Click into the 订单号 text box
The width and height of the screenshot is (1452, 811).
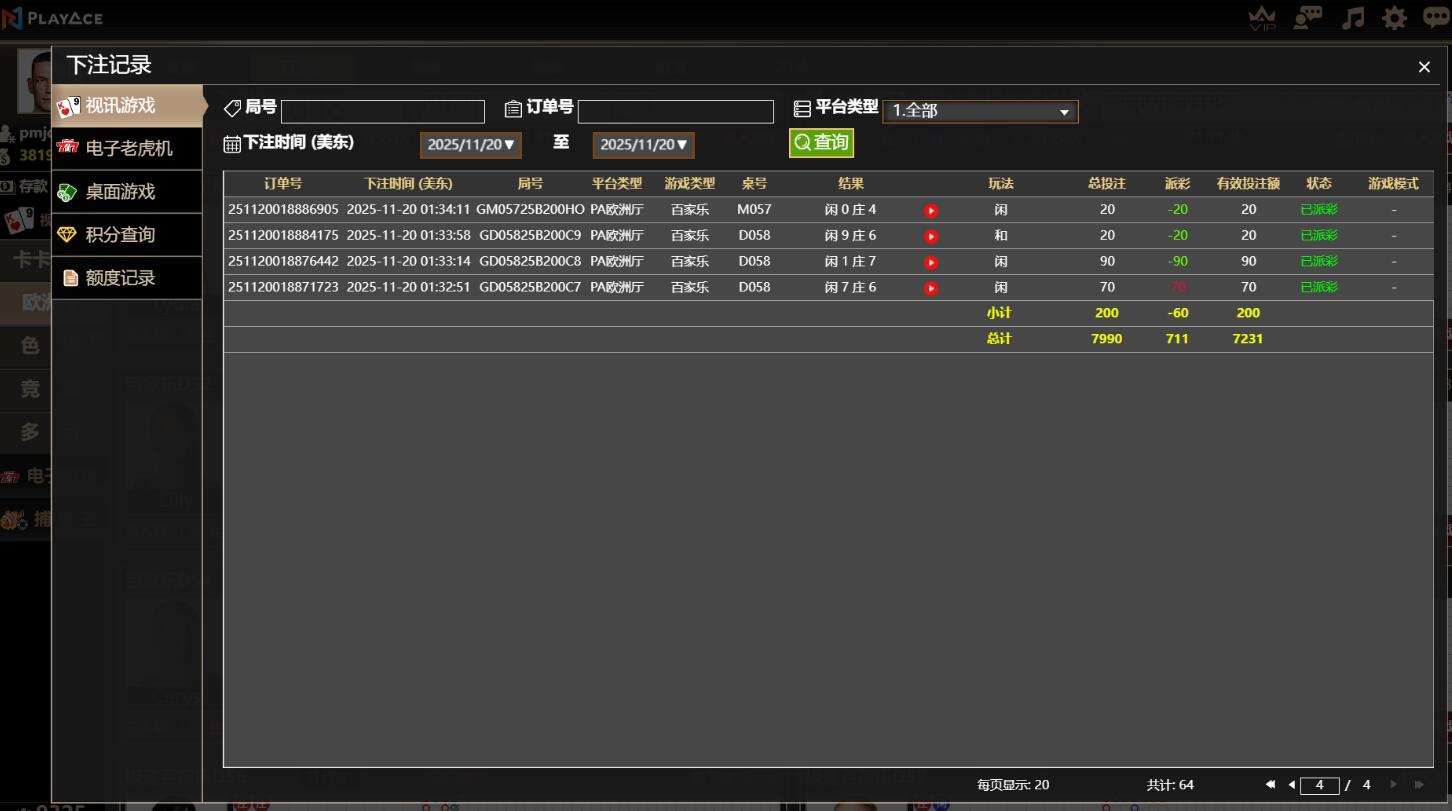click(675, 111)
